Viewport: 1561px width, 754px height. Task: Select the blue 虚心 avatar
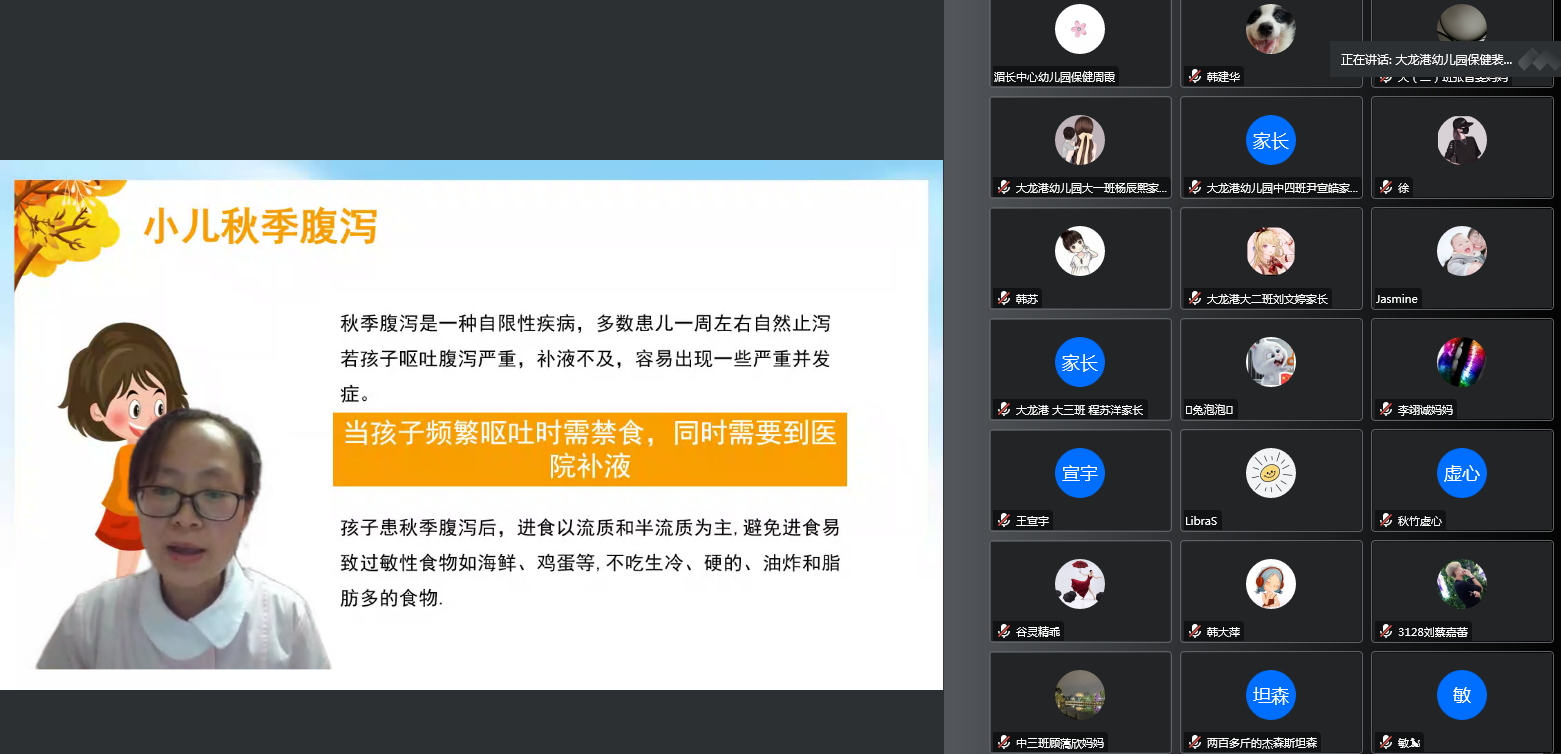[1462, 473]
